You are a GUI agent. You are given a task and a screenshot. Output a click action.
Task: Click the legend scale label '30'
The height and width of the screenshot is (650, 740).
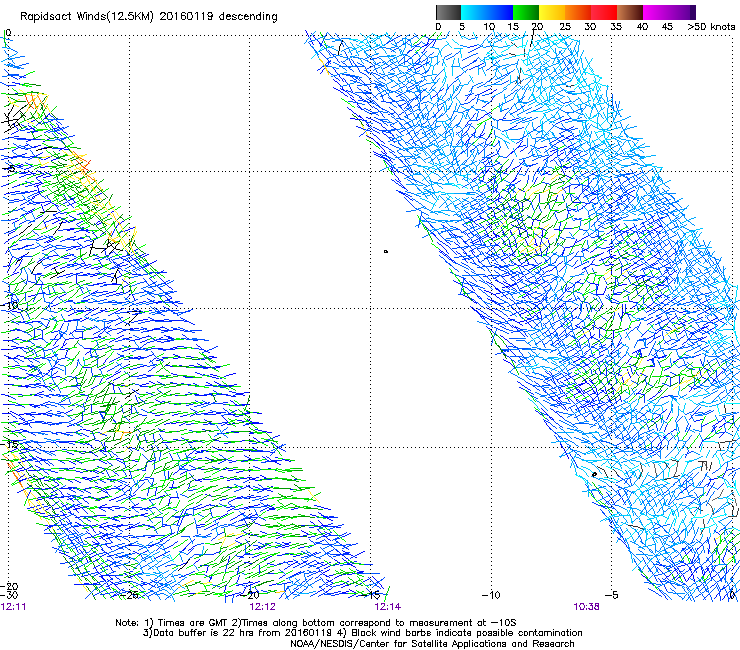click(x=590, y=27)
